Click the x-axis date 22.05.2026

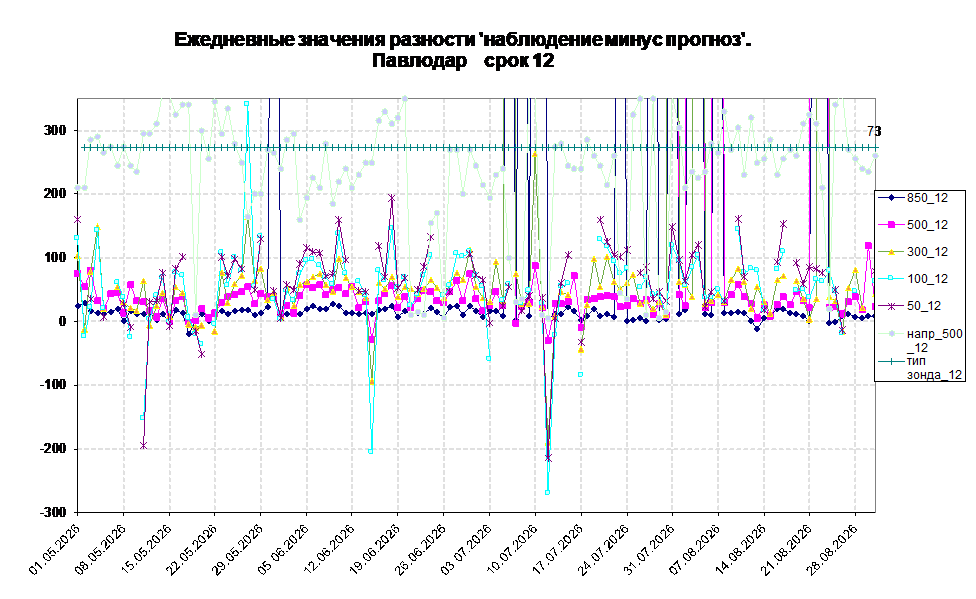tap(193, 549)
